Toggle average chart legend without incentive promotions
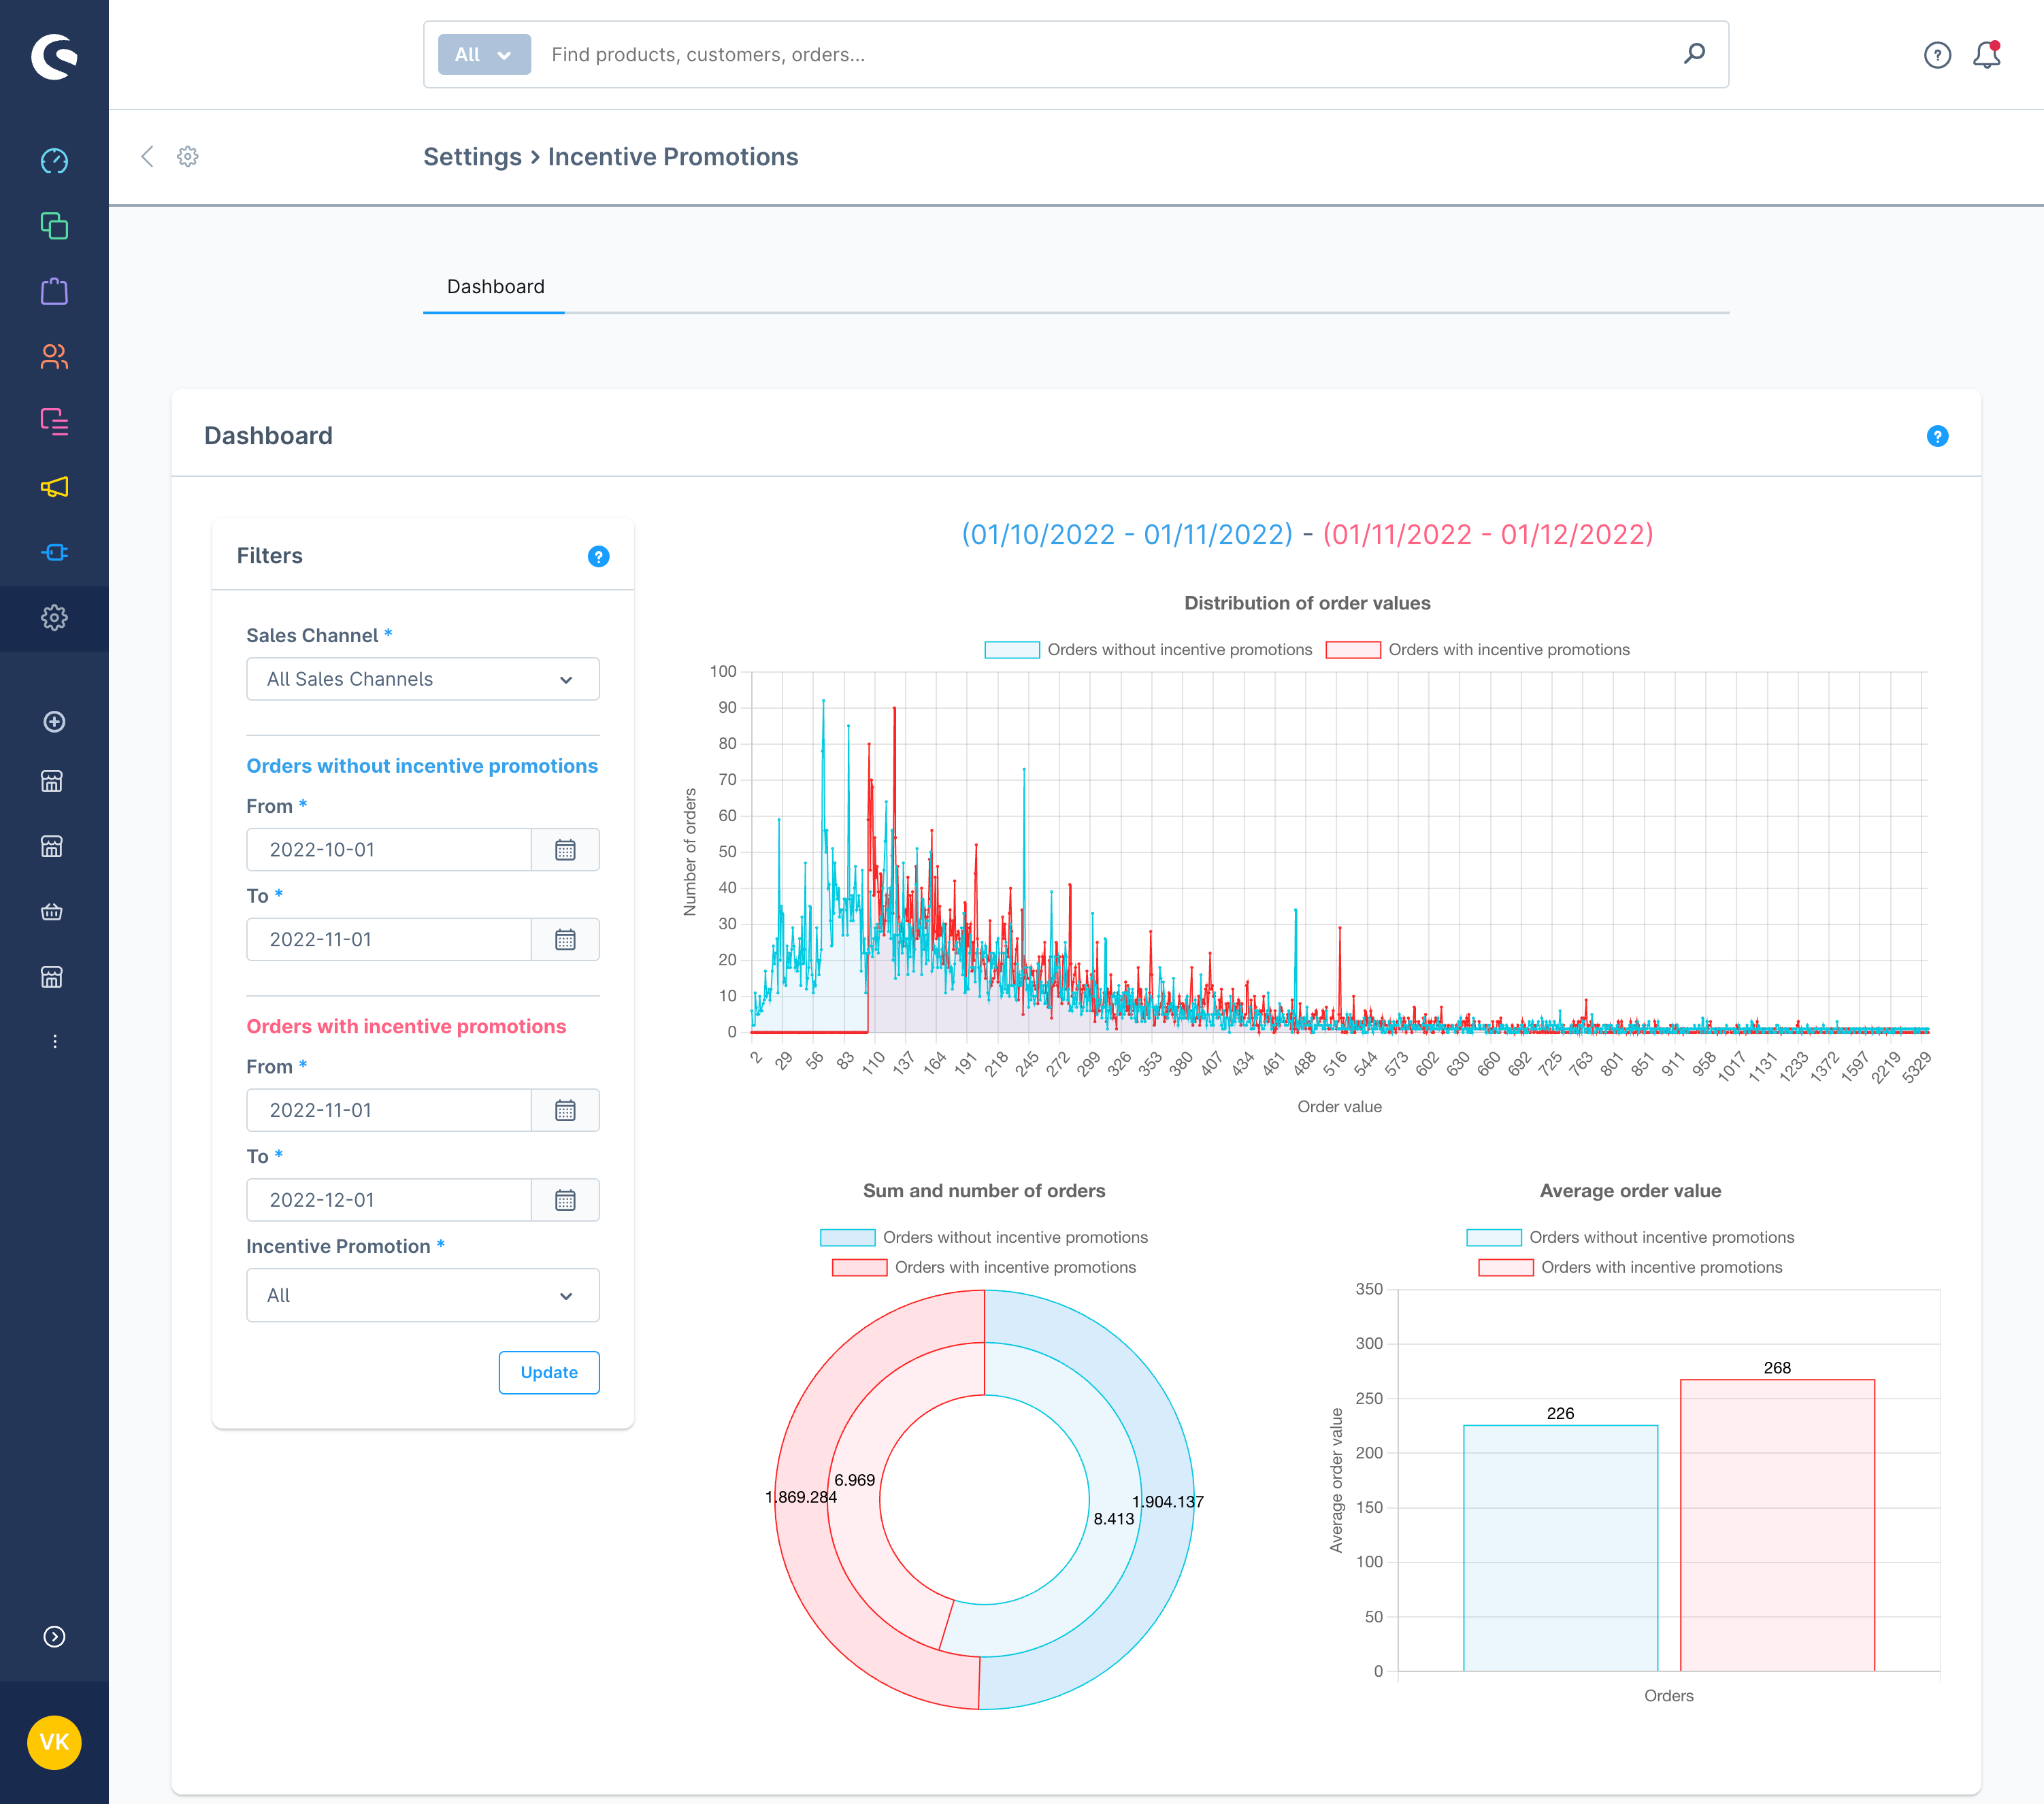This screenshot has width=2044, height=1804. pyautogui.click(x=1630, y=1238)
